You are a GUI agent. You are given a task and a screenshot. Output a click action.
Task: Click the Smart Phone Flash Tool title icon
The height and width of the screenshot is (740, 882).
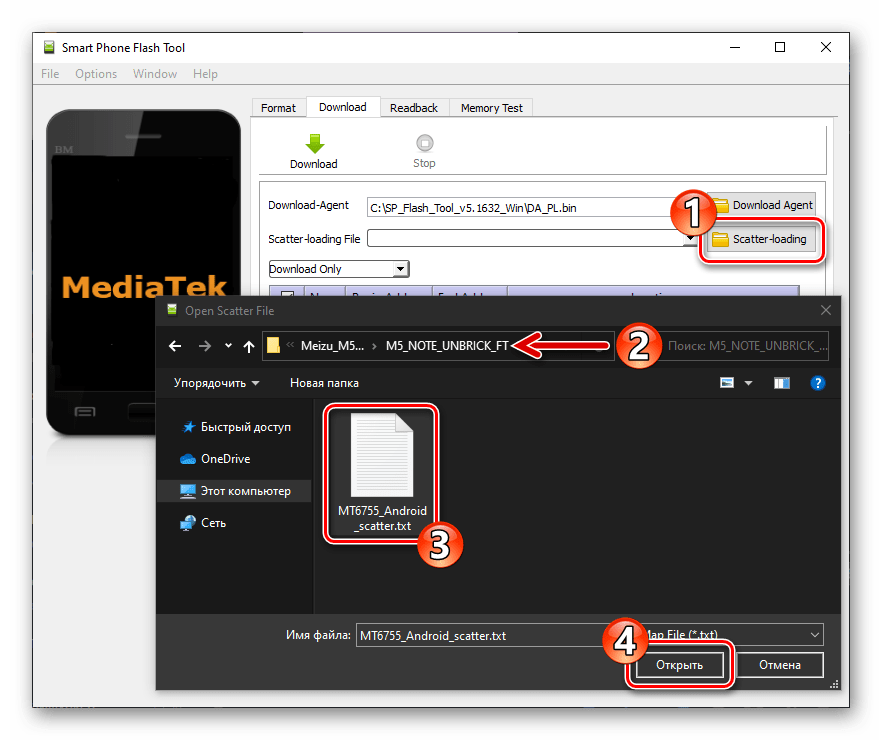click(x=50, y=47)
